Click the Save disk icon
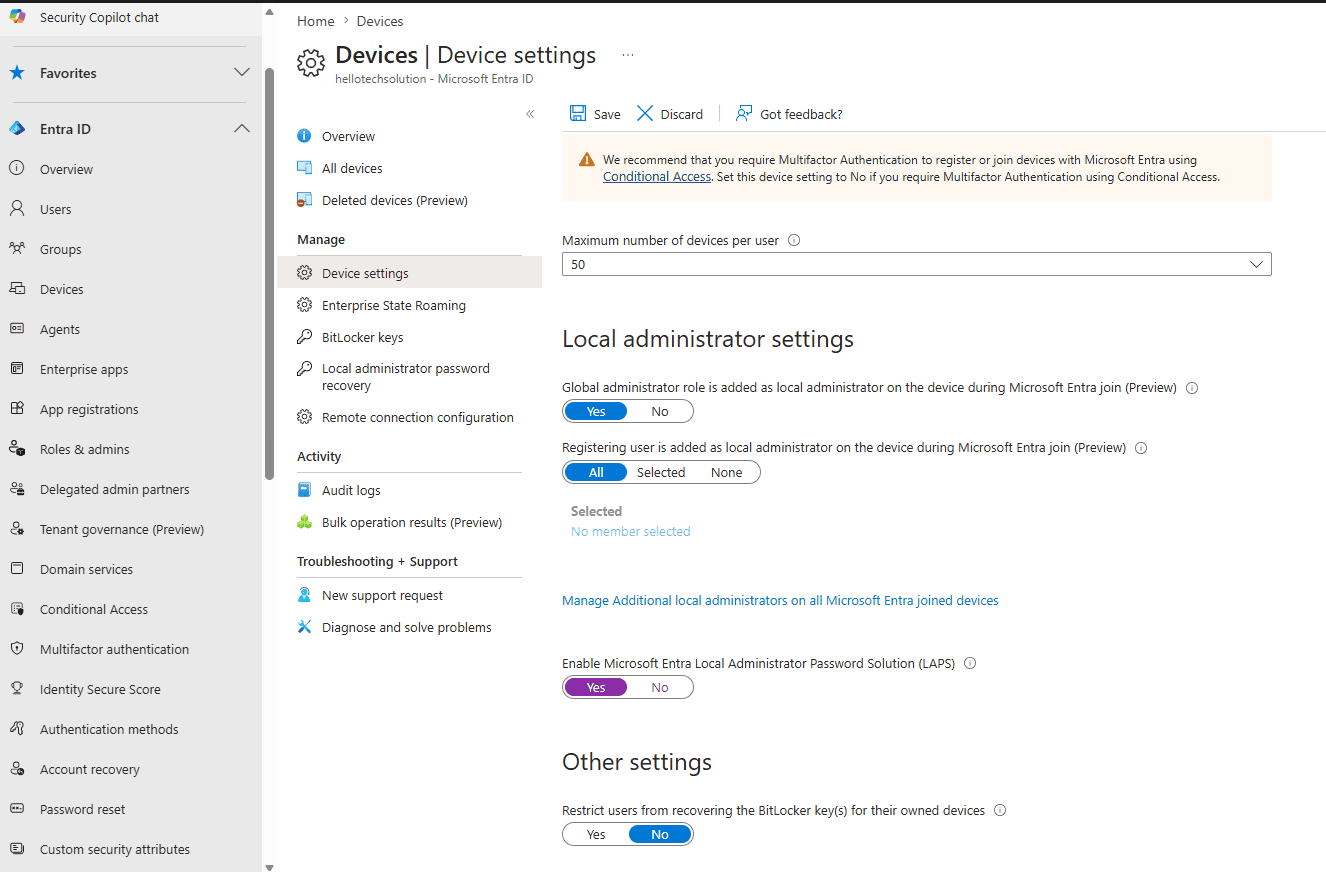 click(x=578, y=114)
